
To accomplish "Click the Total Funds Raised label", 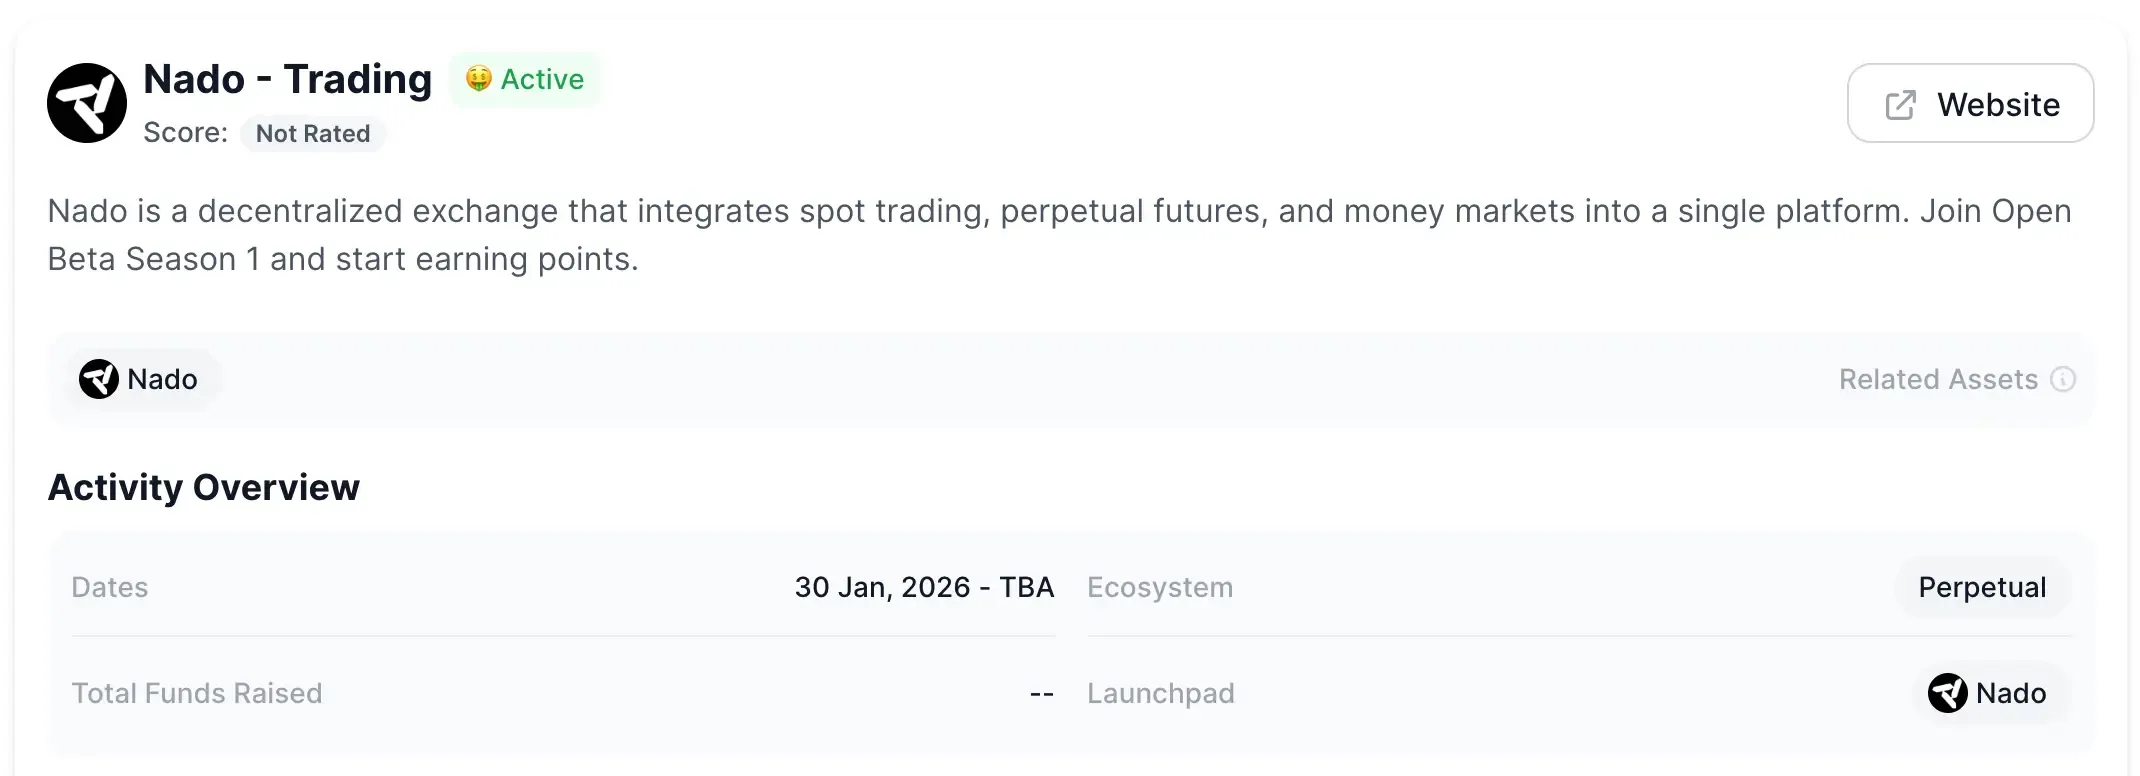I will point(197,693).
